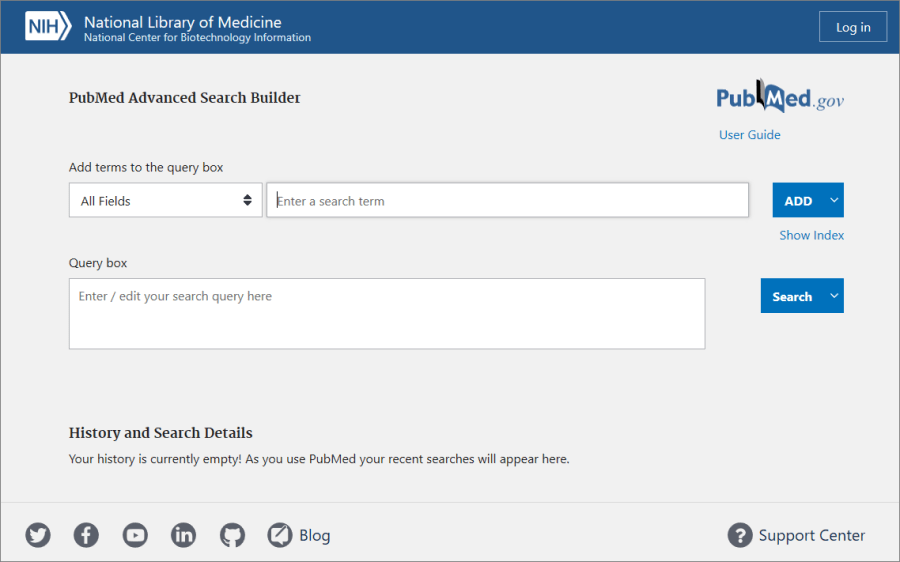Screen dimensions: 900x562
Task: Open the Blog link
Action: 315,536
